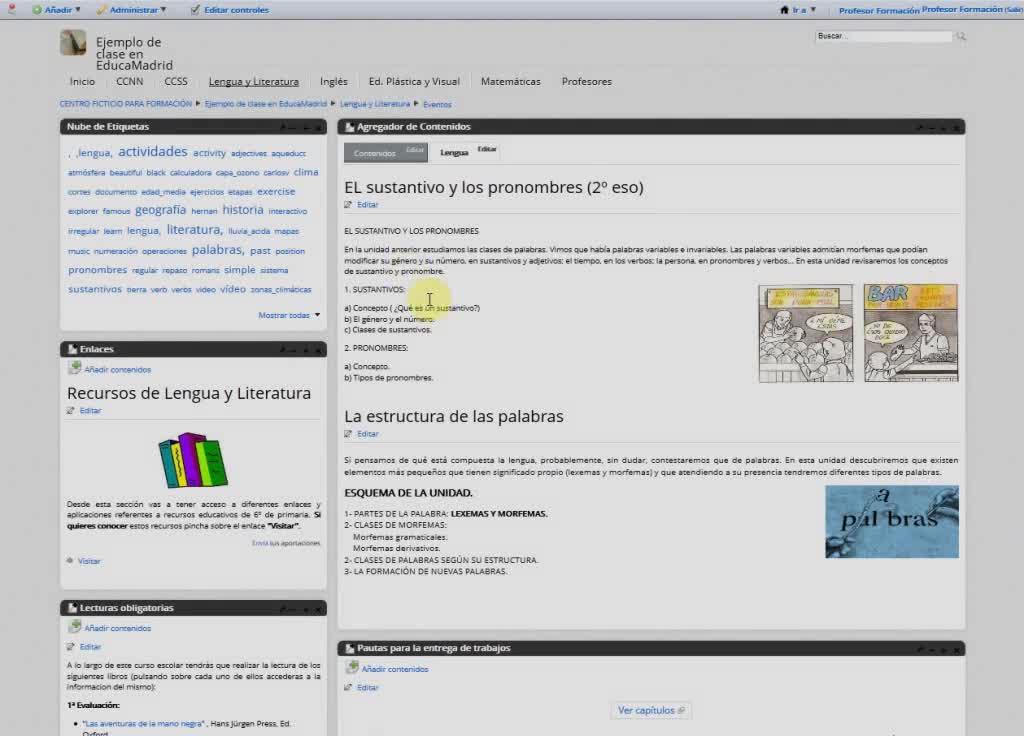Click the home icon beside Ir a
This screenshot has height=736, width=1024.
click(x=784, y=10)
